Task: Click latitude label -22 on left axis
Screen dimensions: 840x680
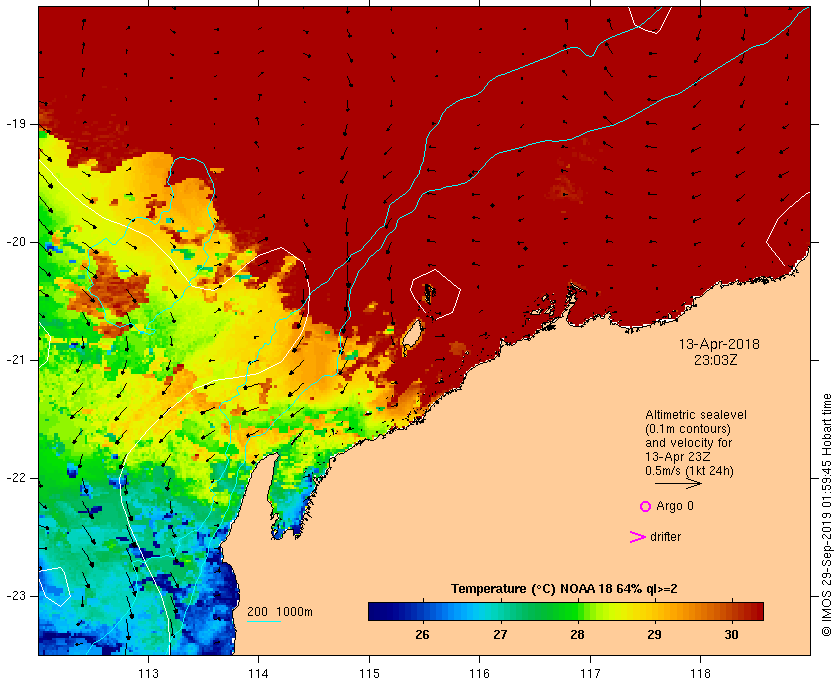Action: 16,478
